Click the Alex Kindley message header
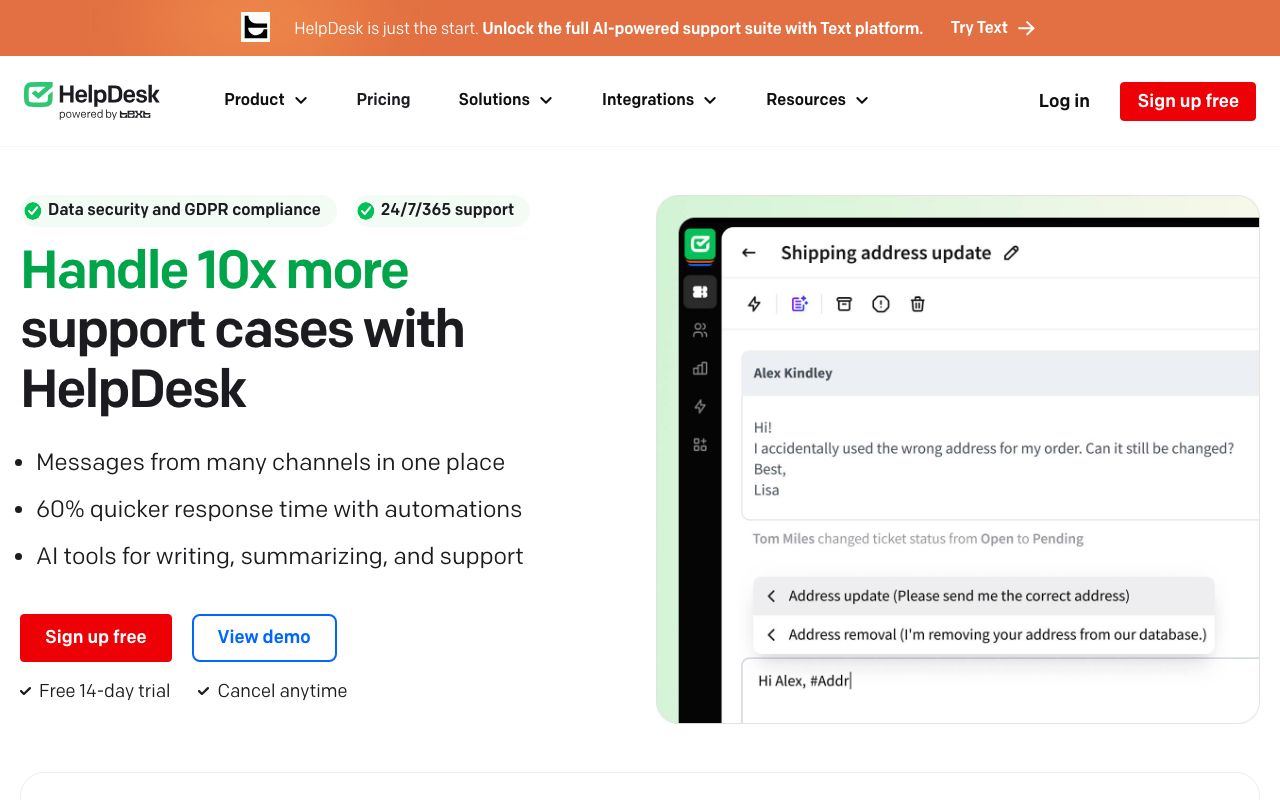 [1000, 373]
